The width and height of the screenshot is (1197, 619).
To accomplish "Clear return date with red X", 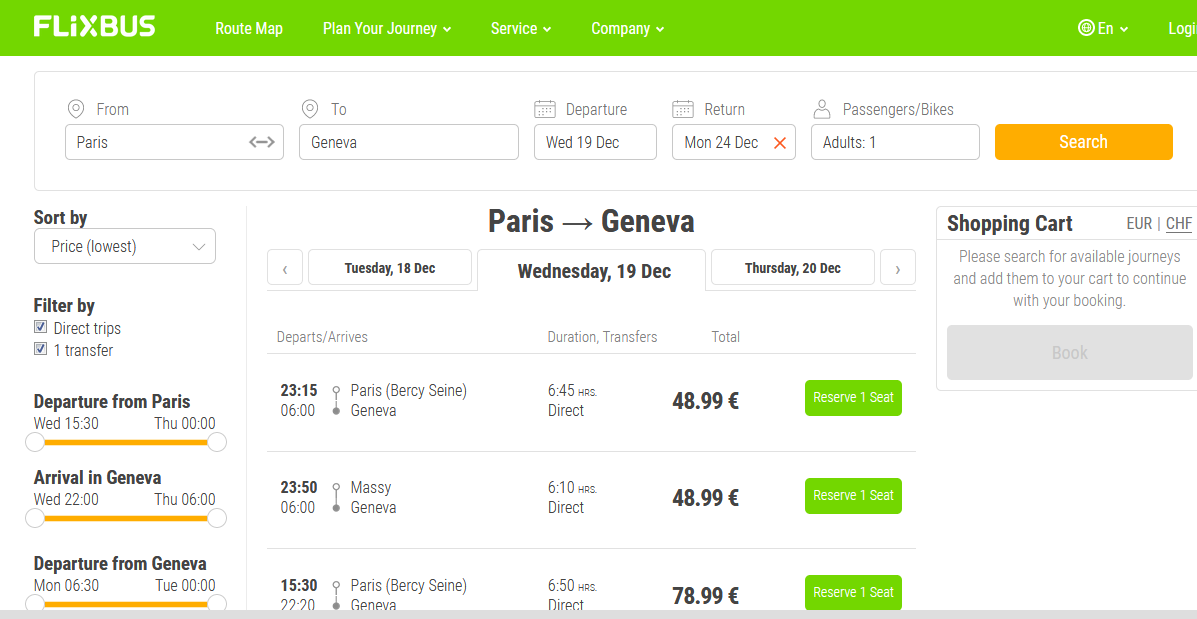I will point(779,143).
